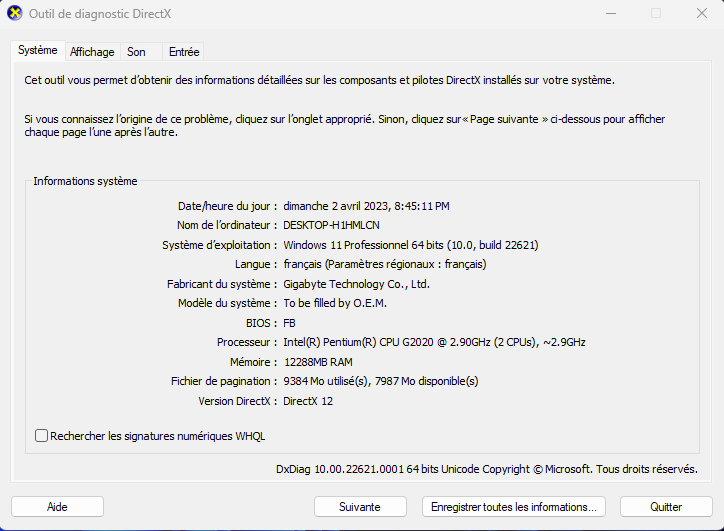Select the Système tab

(37, 50)
